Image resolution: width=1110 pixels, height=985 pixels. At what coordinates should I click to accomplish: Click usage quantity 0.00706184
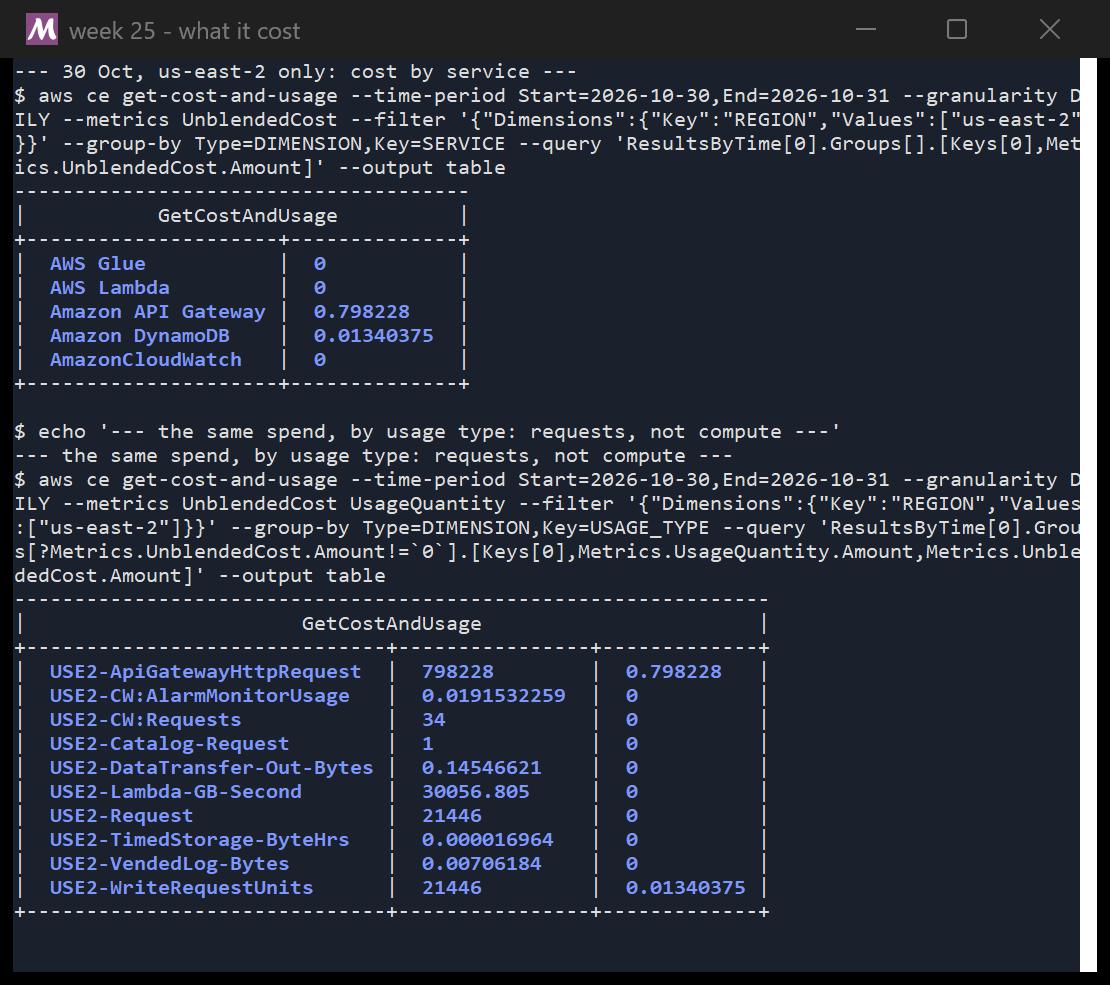pos(481,864)
